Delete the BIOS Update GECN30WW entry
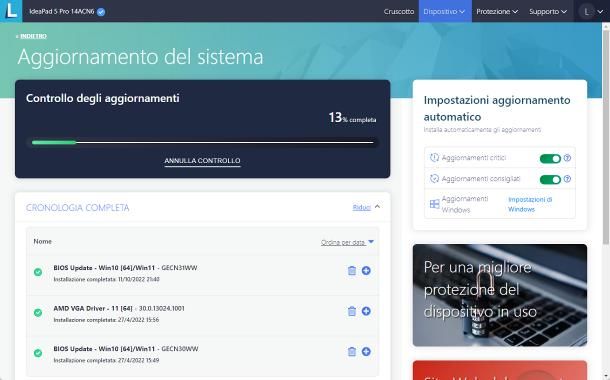The width and height of the screenshot is (610, 380). point(352,352)
